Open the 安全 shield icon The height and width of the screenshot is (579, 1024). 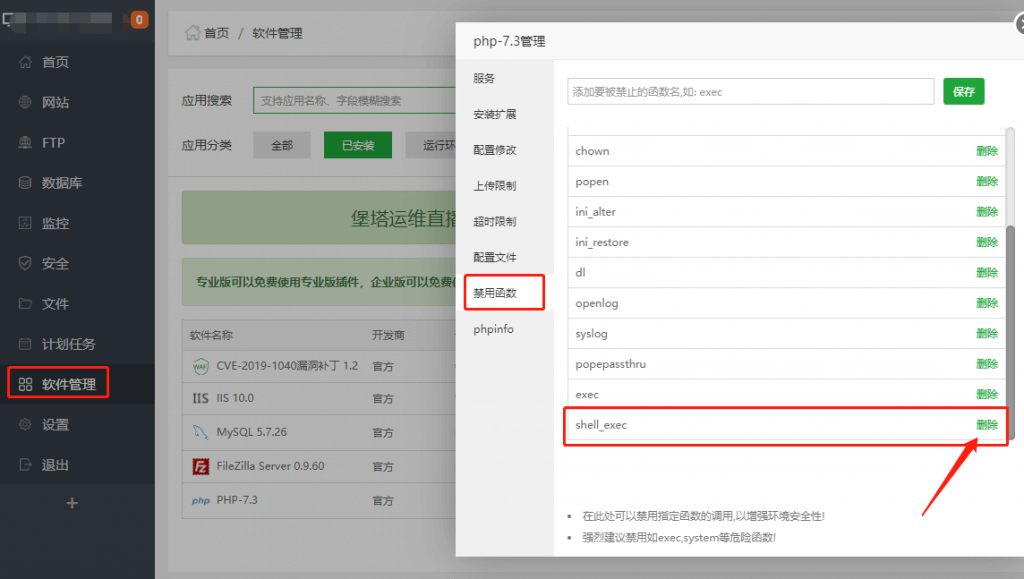(26, 264)
